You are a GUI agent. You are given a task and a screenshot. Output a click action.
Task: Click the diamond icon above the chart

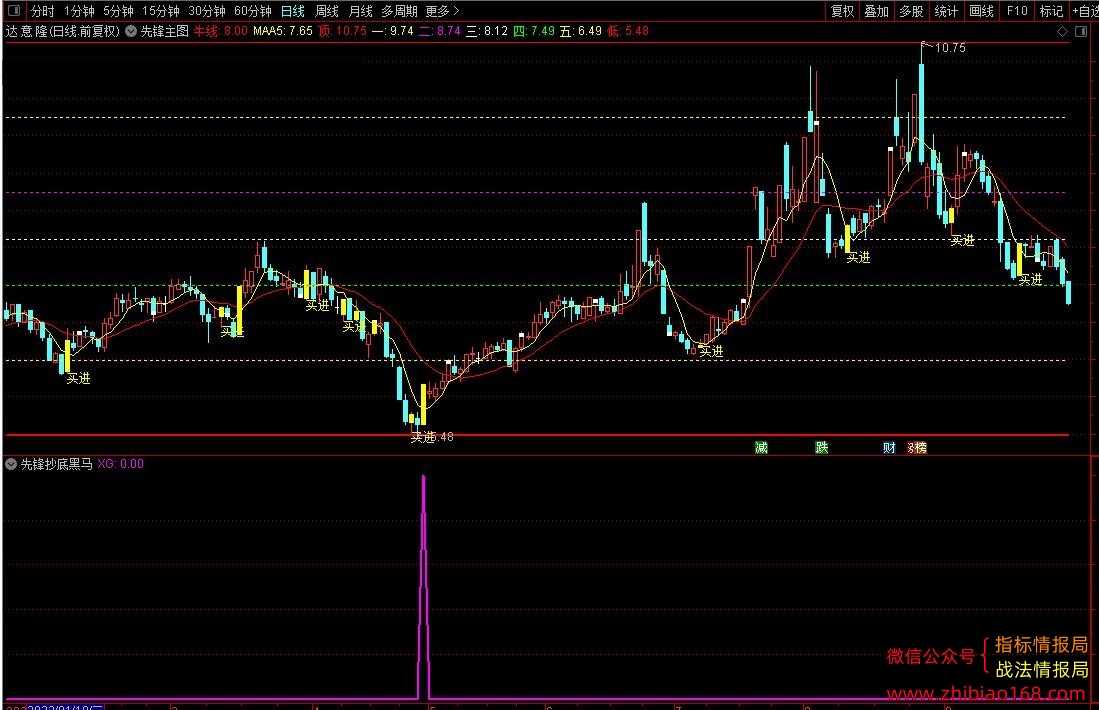tap(1063, 32)
